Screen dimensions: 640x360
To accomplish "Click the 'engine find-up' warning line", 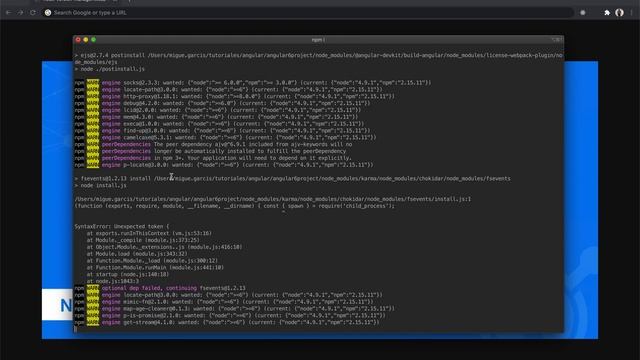I will (x=222, y=131).
